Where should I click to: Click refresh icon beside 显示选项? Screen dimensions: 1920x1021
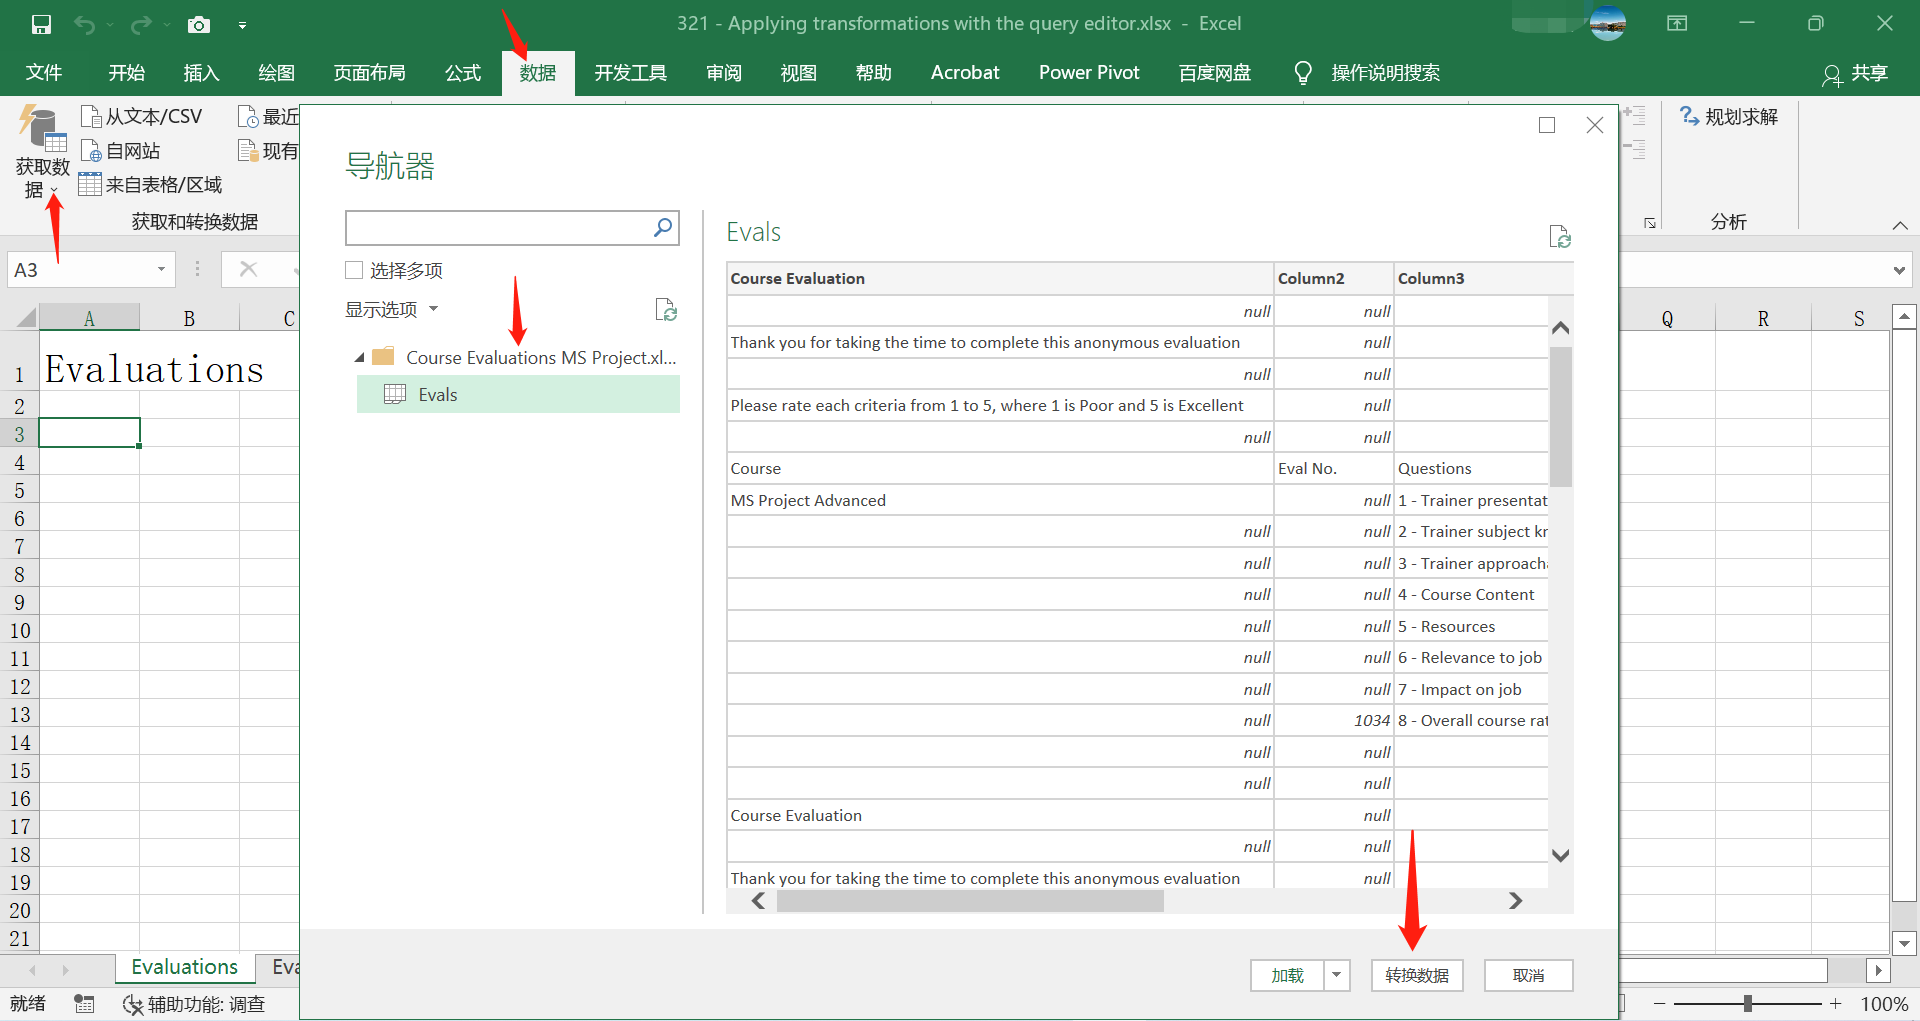(x=666, y=310)
